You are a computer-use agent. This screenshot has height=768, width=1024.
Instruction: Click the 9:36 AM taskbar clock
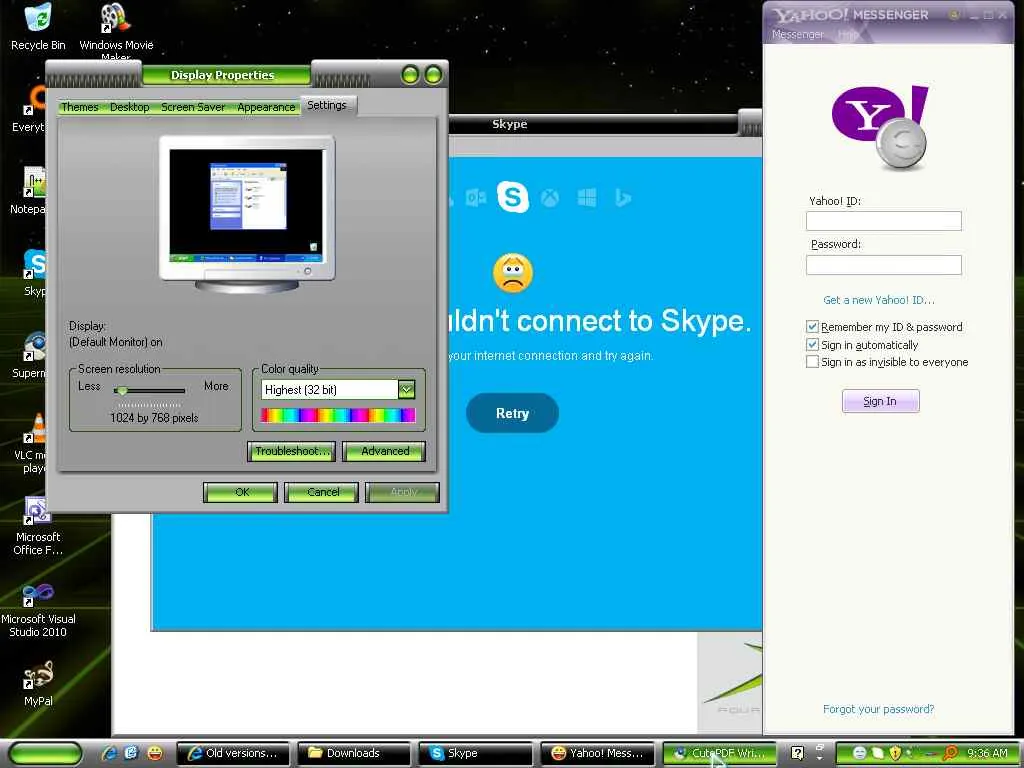pos(987,754)
